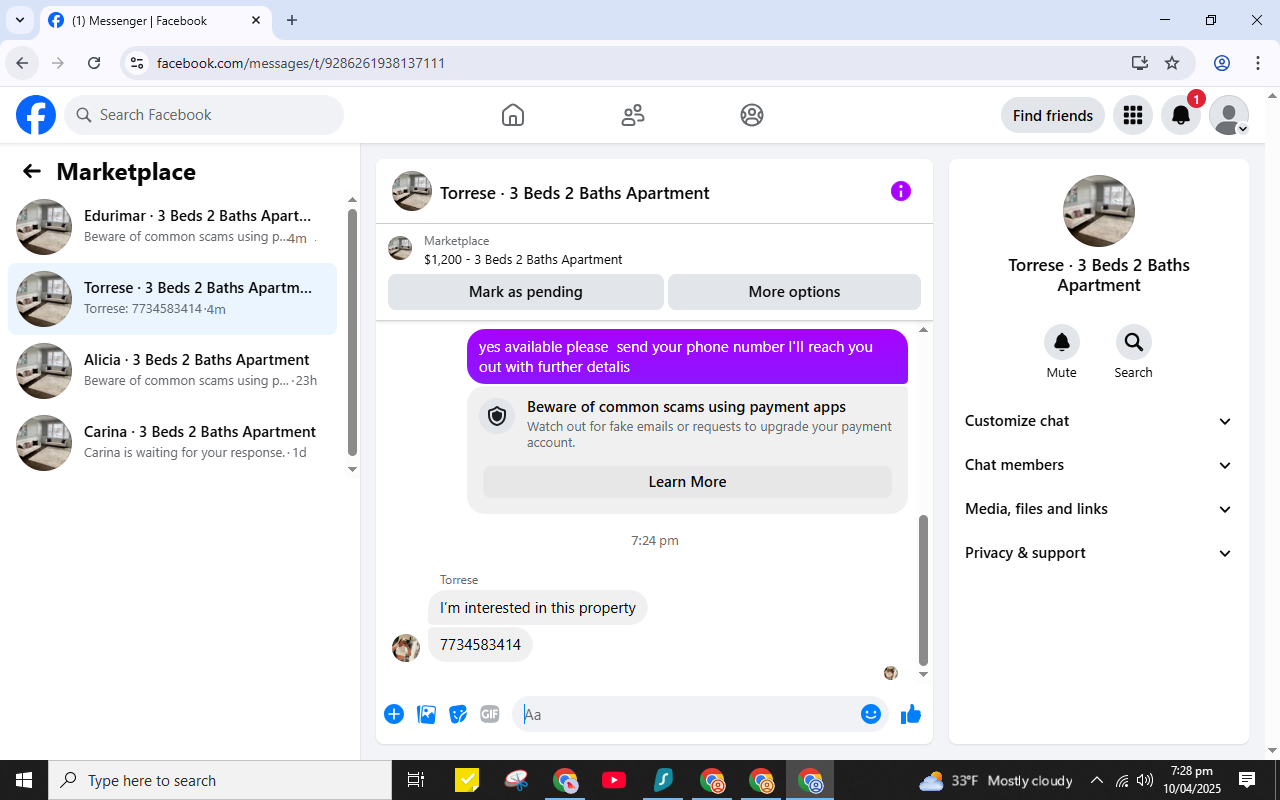Screen dimensions: 1280x800
Task: Go back using the Marketplace arrow
Action: pyautogui.click(x=32, y=171)
